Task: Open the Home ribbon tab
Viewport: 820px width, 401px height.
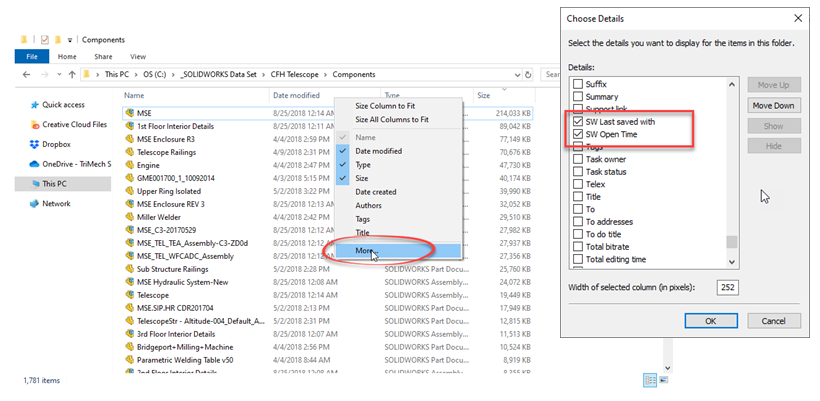Action: tap(67, 56)
